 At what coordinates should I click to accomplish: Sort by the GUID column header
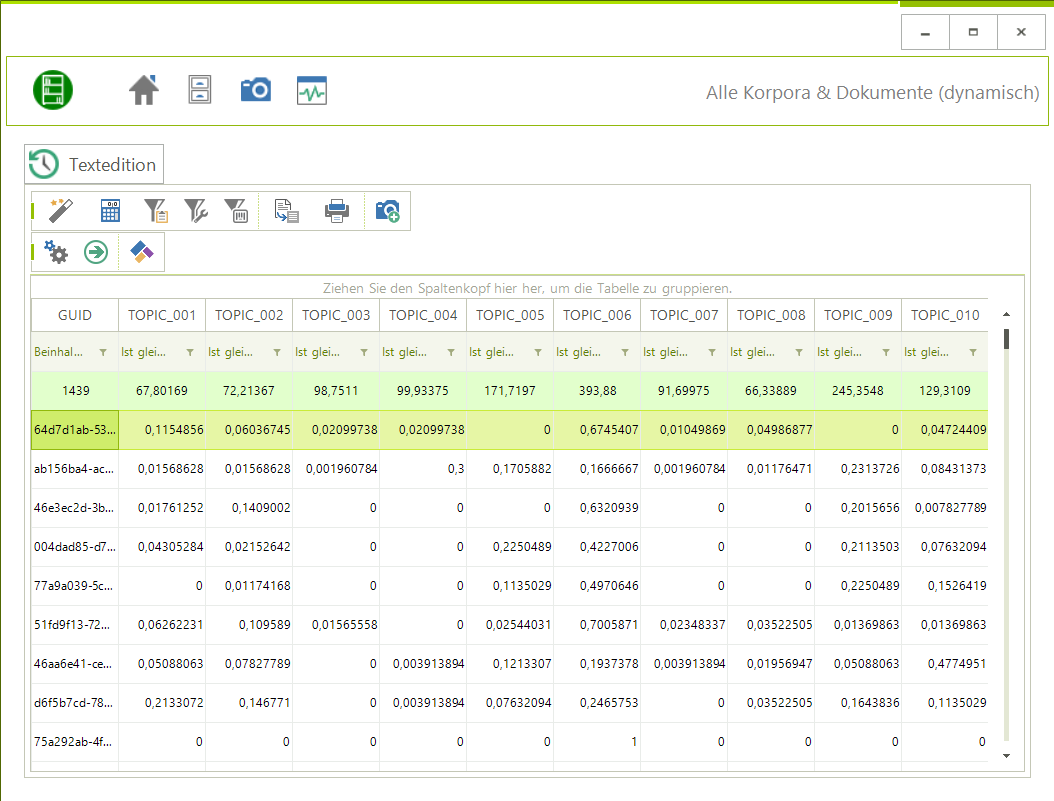pyautogui.click(x=75, y=315)
